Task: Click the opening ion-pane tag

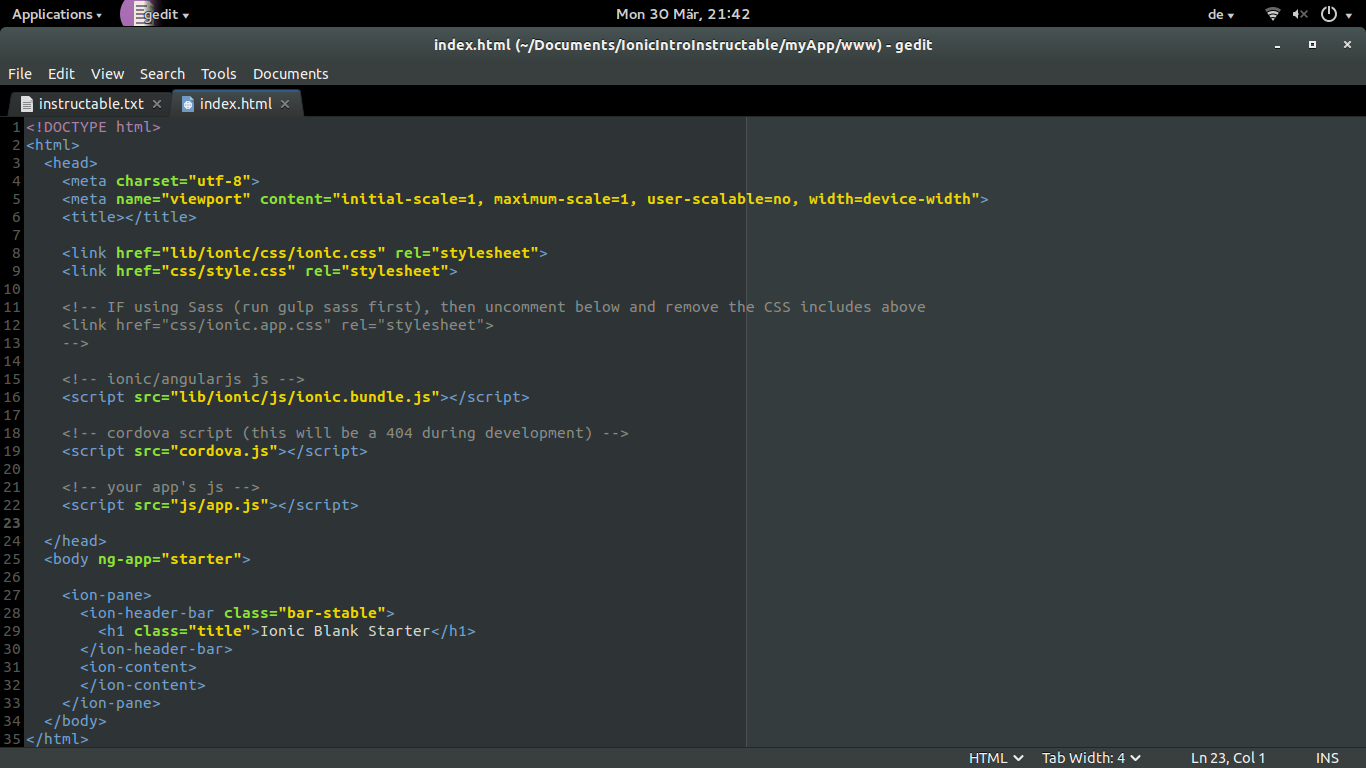Action: click(x=107, y=595)
